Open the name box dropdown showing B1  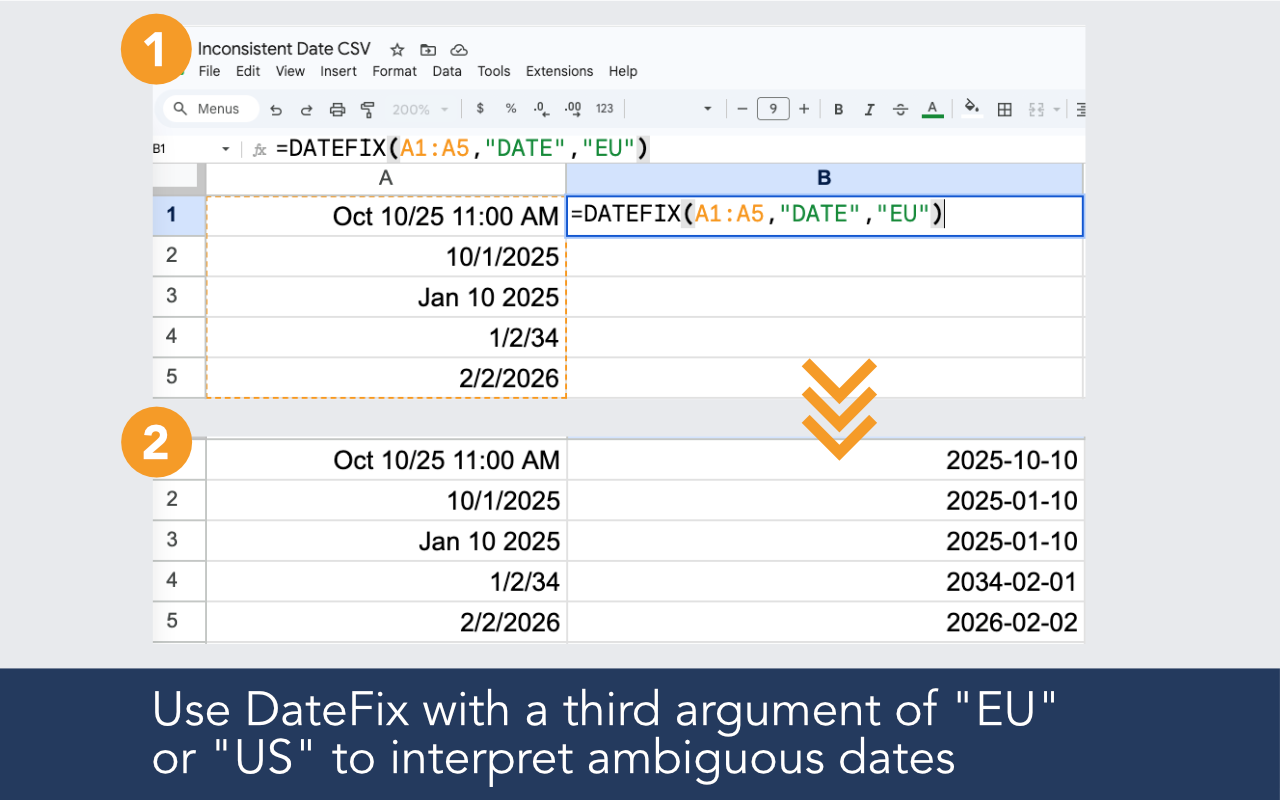click(225, 147)
